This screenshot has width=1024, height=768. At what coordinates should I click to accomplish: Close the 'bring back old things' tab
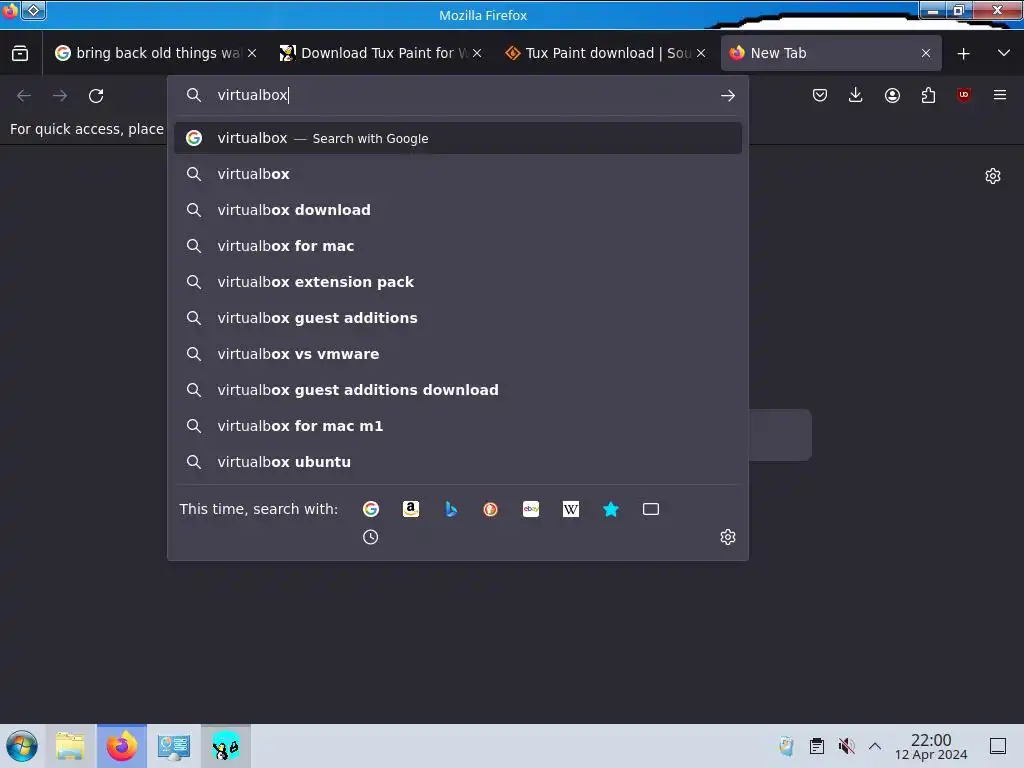tap(252, 54)
